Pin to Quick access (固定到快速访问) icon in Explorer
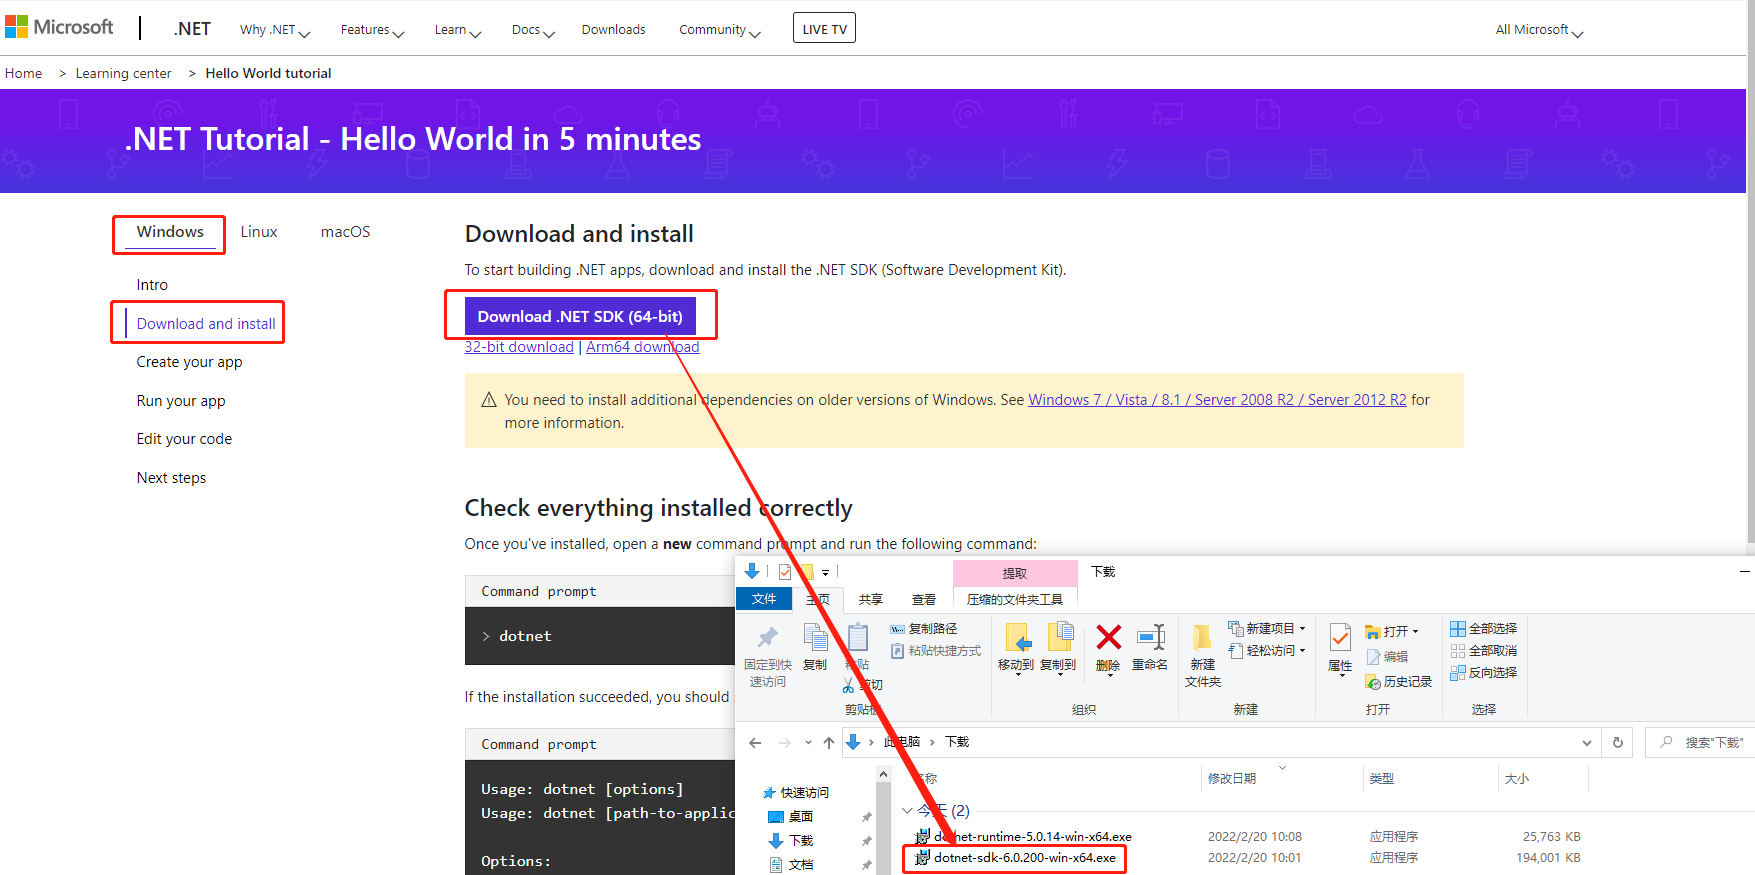Screen dimensions: 1755x875 768,637
